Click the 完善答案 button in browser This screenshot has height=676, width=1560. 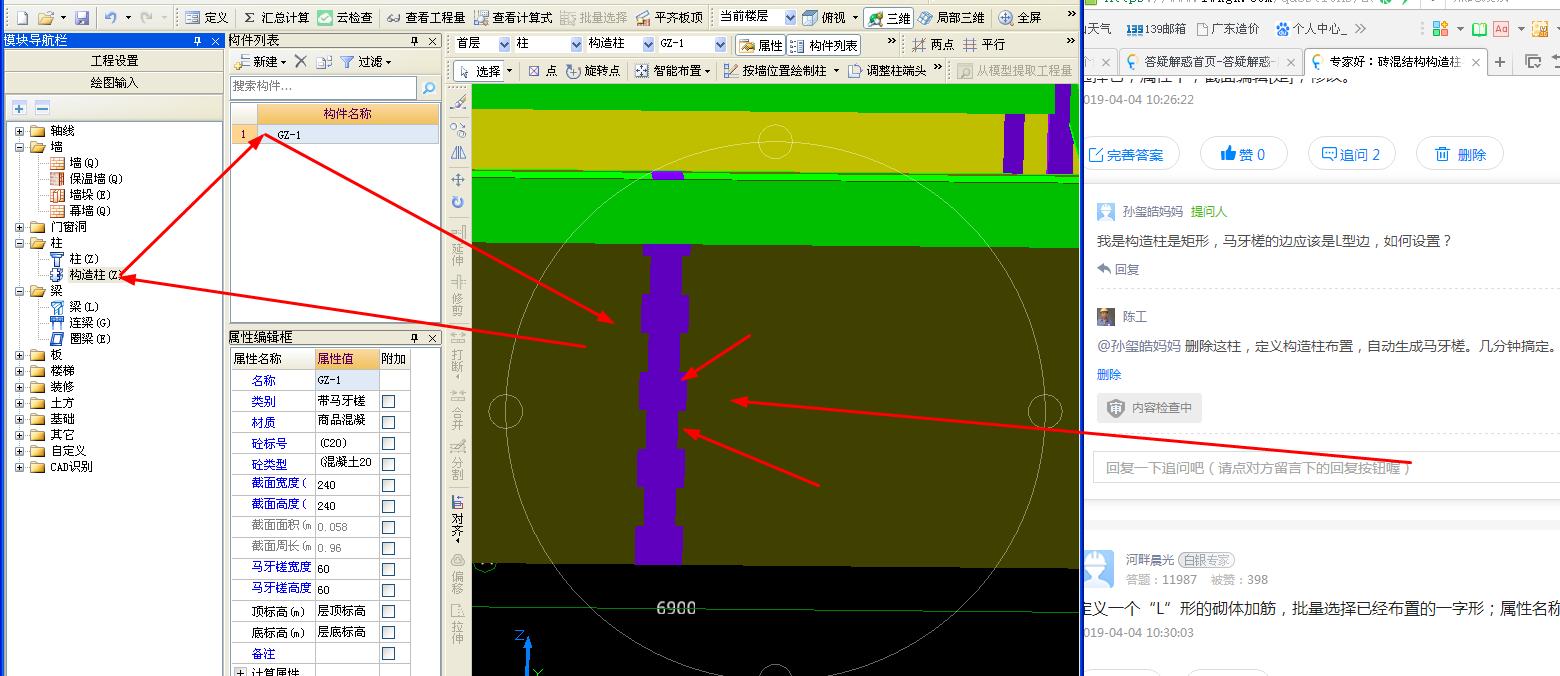tap(1126, 154)
